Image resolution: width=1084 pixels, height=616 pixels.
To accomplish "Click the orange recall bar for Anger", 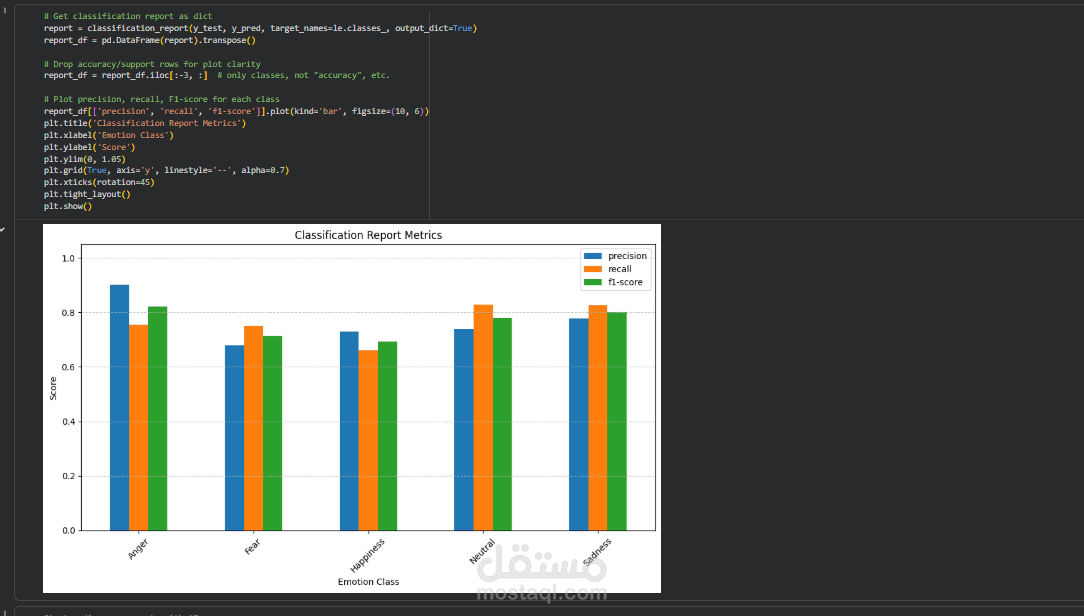I will [x=138, y=427].
